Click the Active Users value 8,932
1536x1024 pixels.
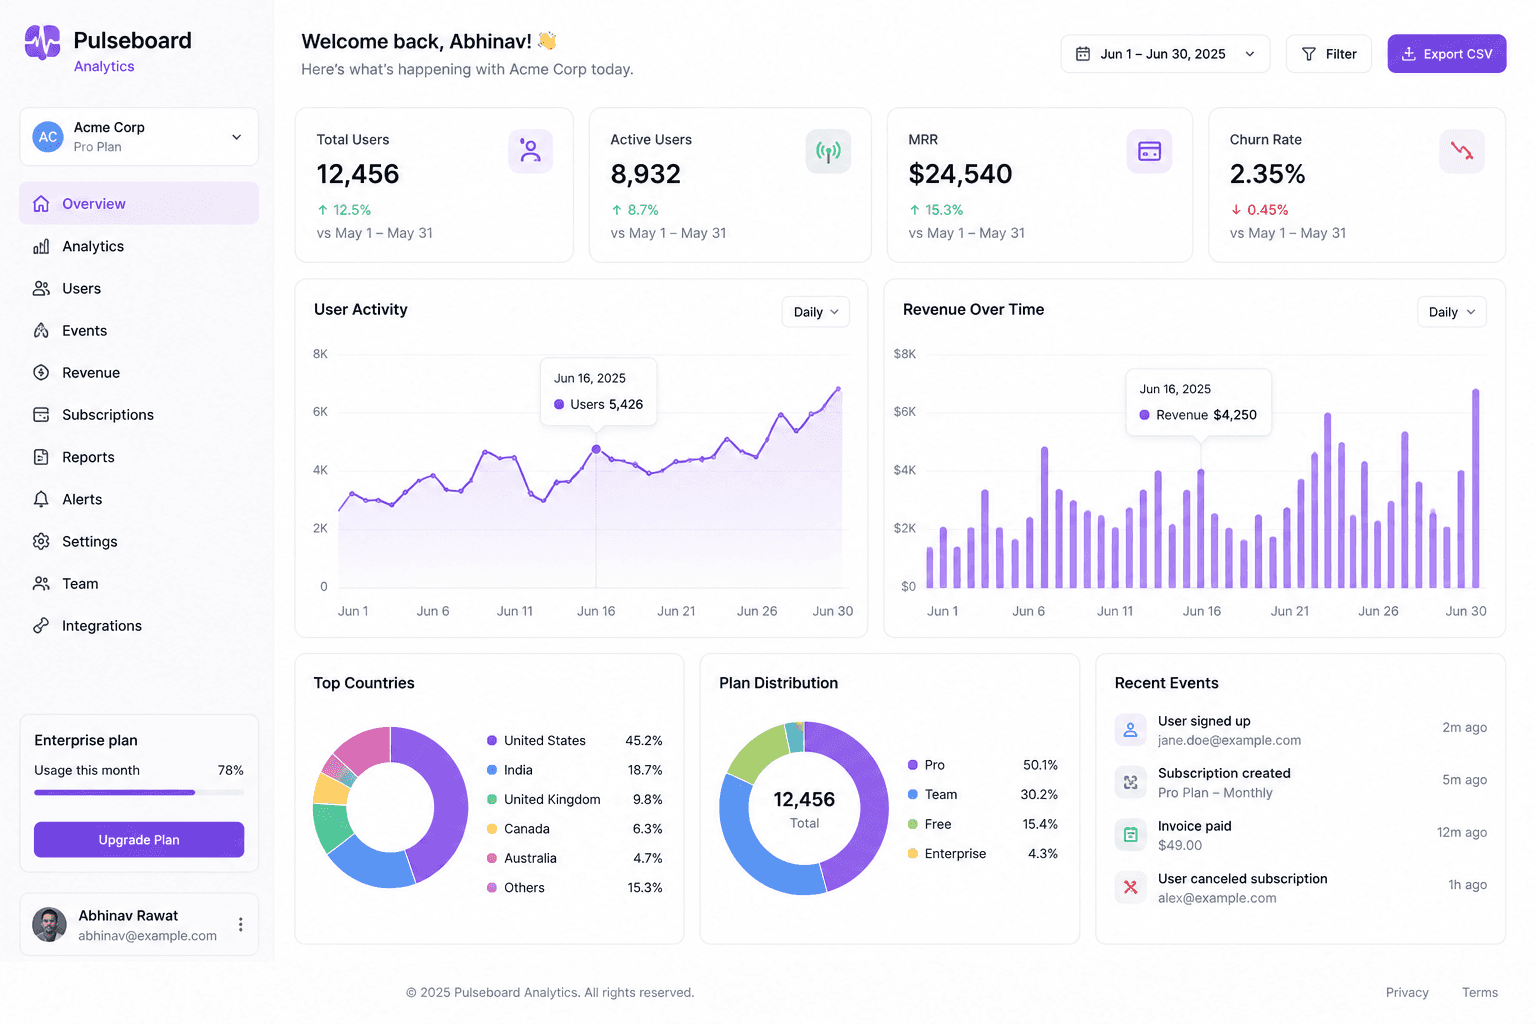(646, 174)
